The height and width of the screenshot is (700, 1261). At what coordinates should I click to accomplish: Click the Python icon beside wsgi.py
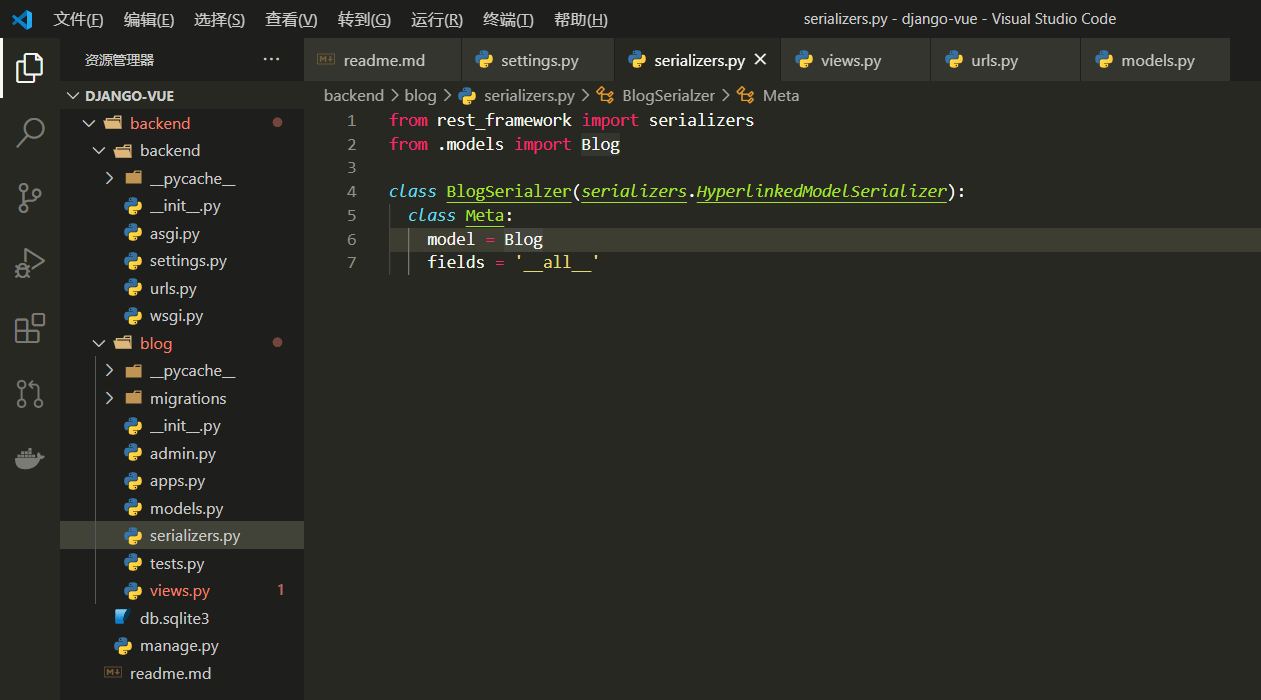pyautogui.click(x=132, y=316)
